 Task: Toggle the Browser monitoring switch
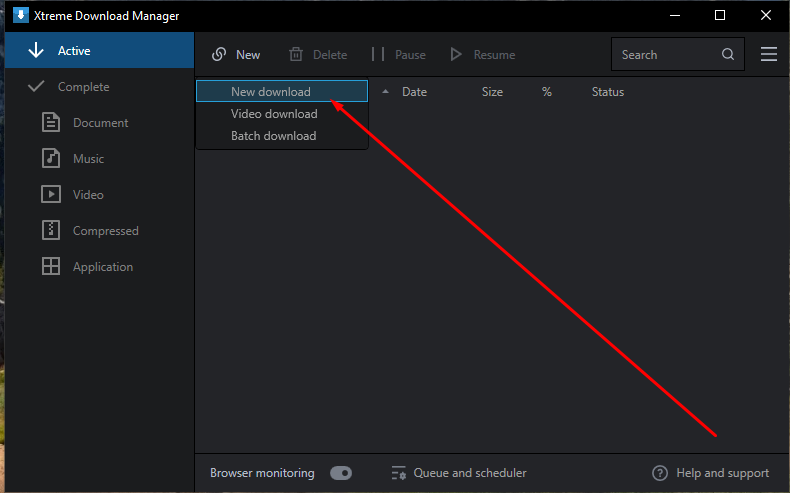pos(341,473)
